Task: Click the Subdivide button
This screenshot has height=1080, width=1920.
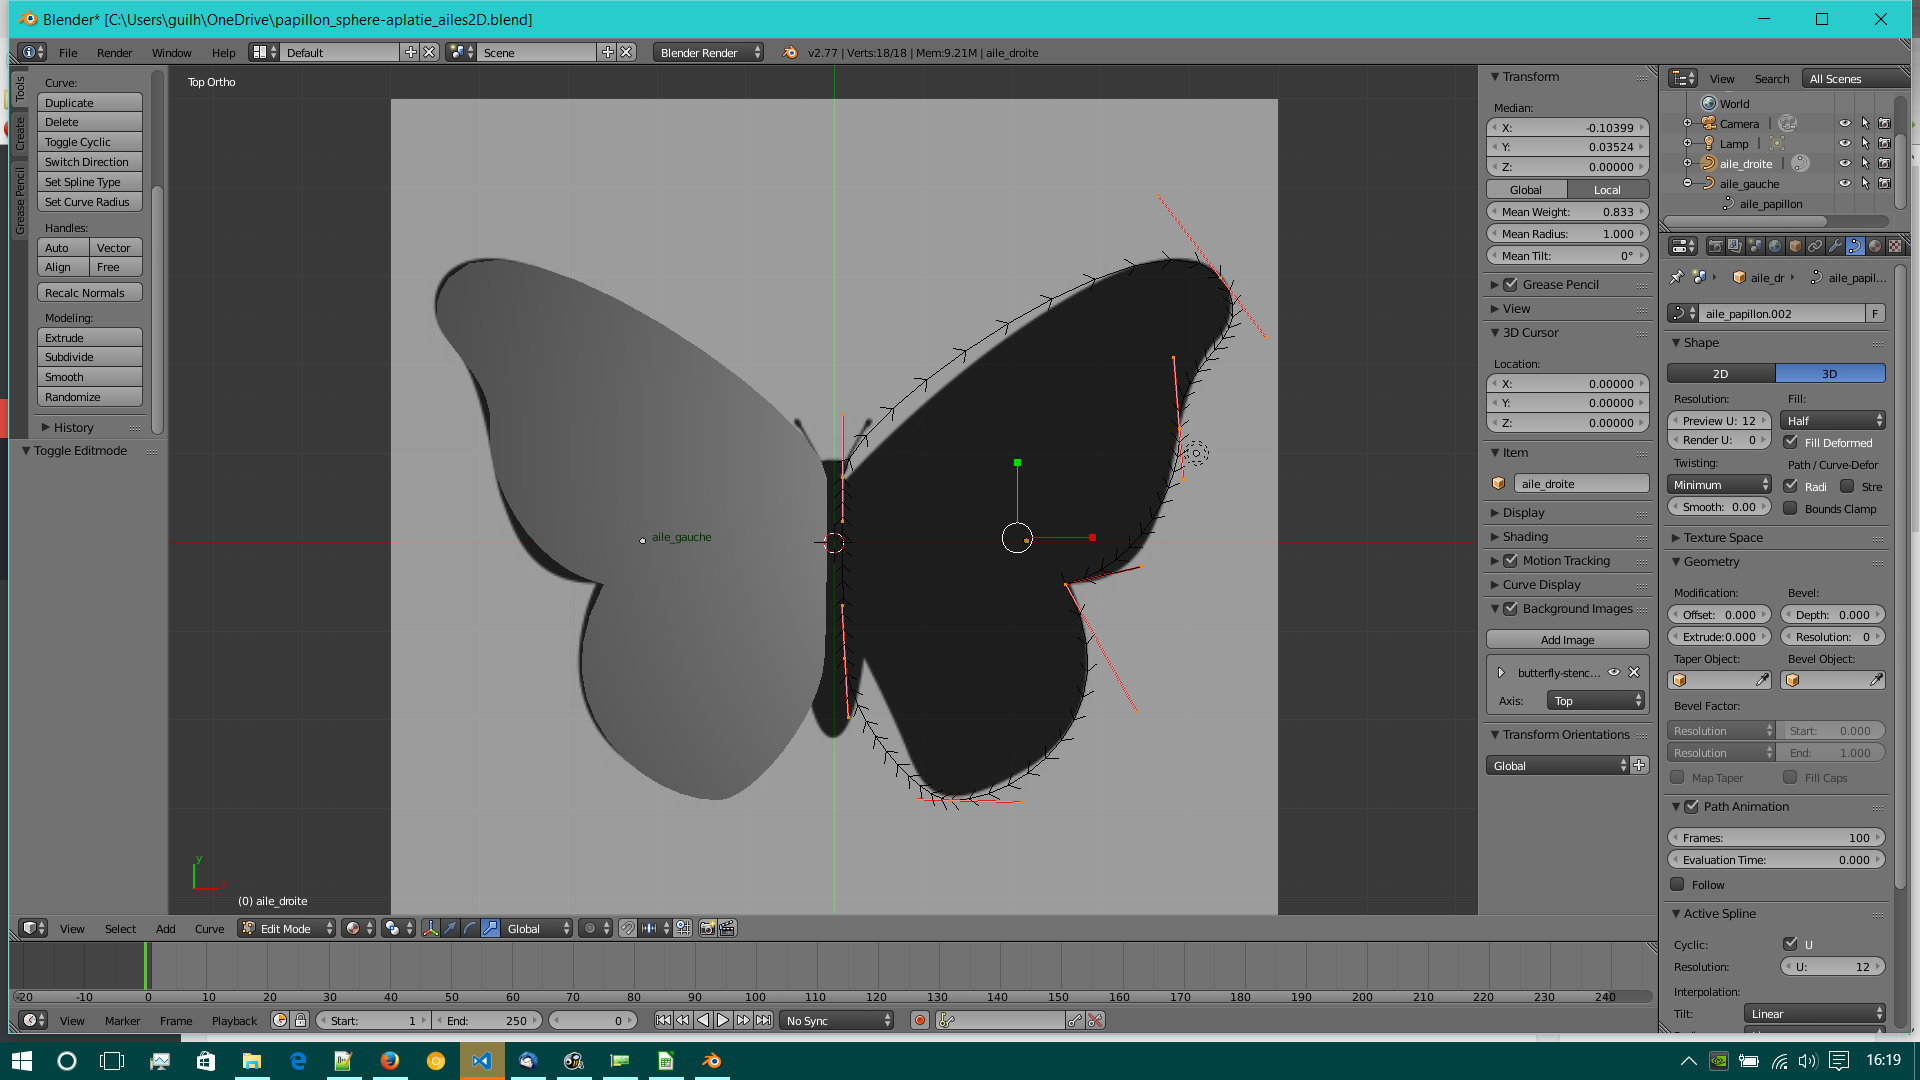Action: 89,357
